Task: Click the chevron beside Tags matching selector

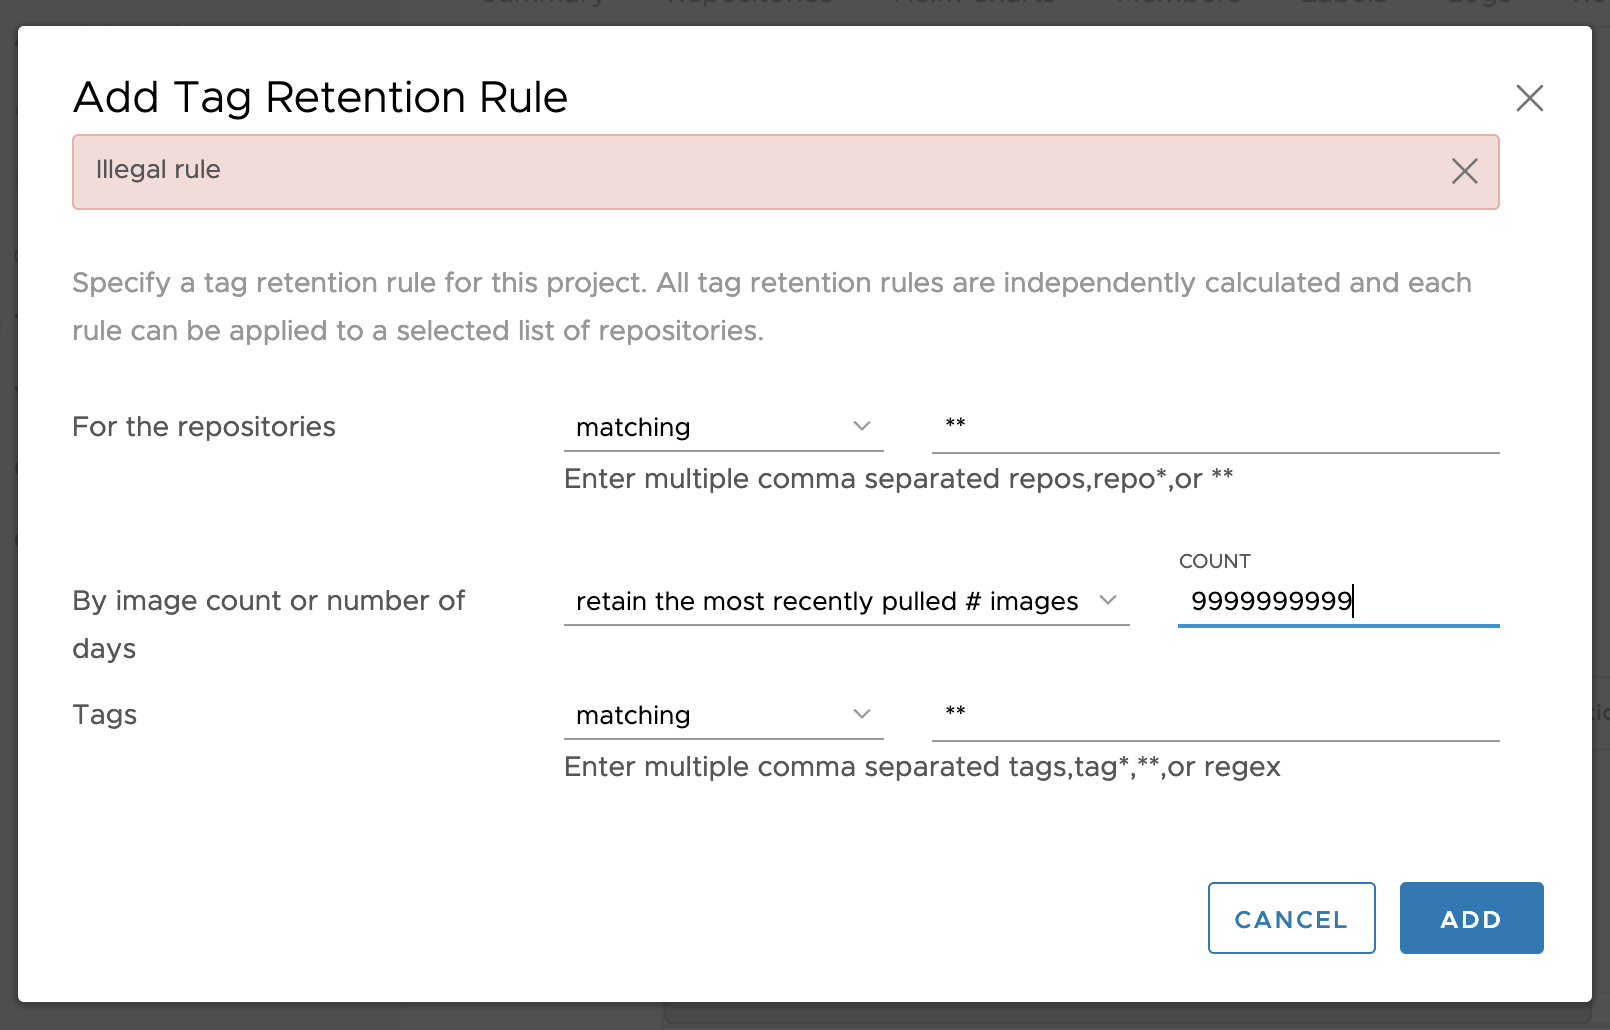Action: 862,714
